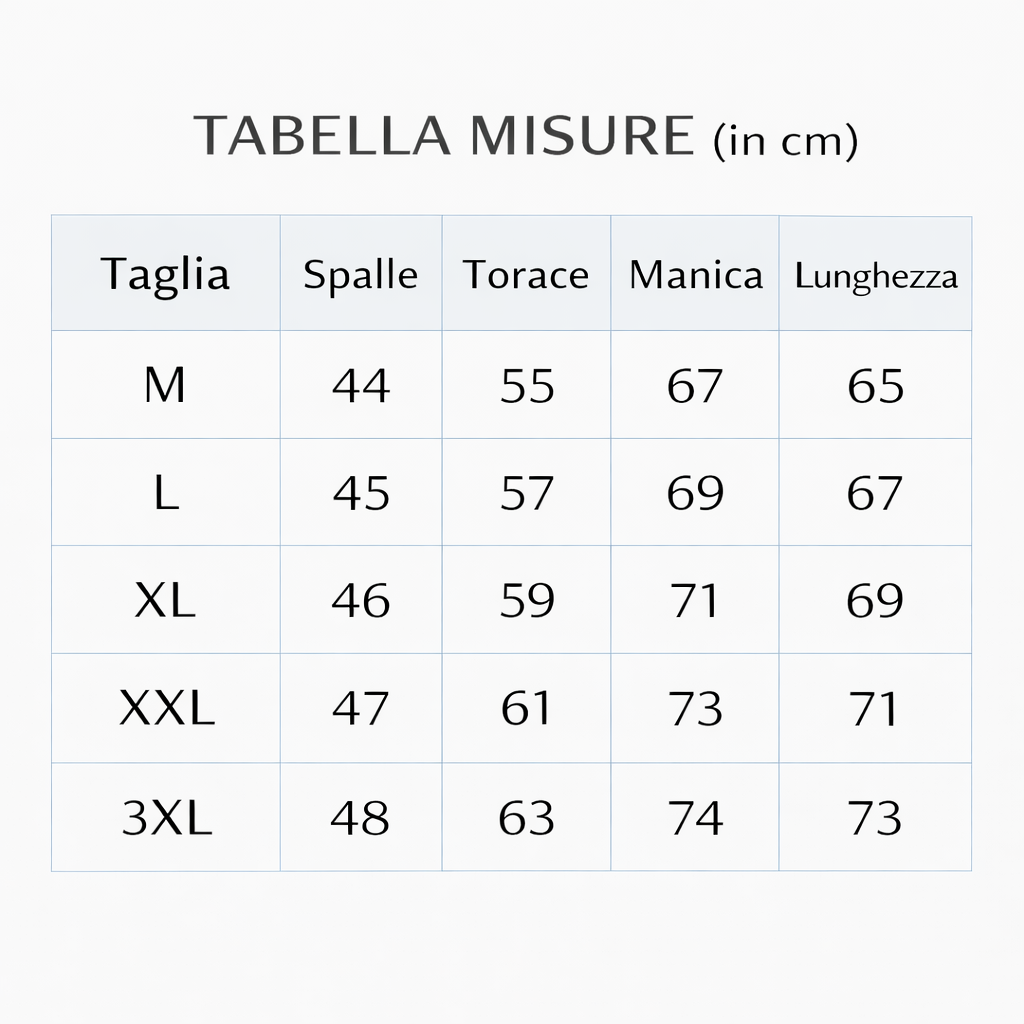1024x1024 pixels.
Task: Select the size L row label
Action: [x=166, y=493]
